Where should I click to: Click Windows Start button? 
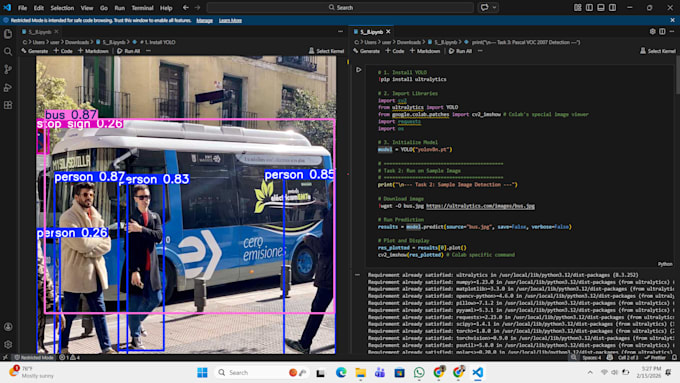(x=202, y=372)
